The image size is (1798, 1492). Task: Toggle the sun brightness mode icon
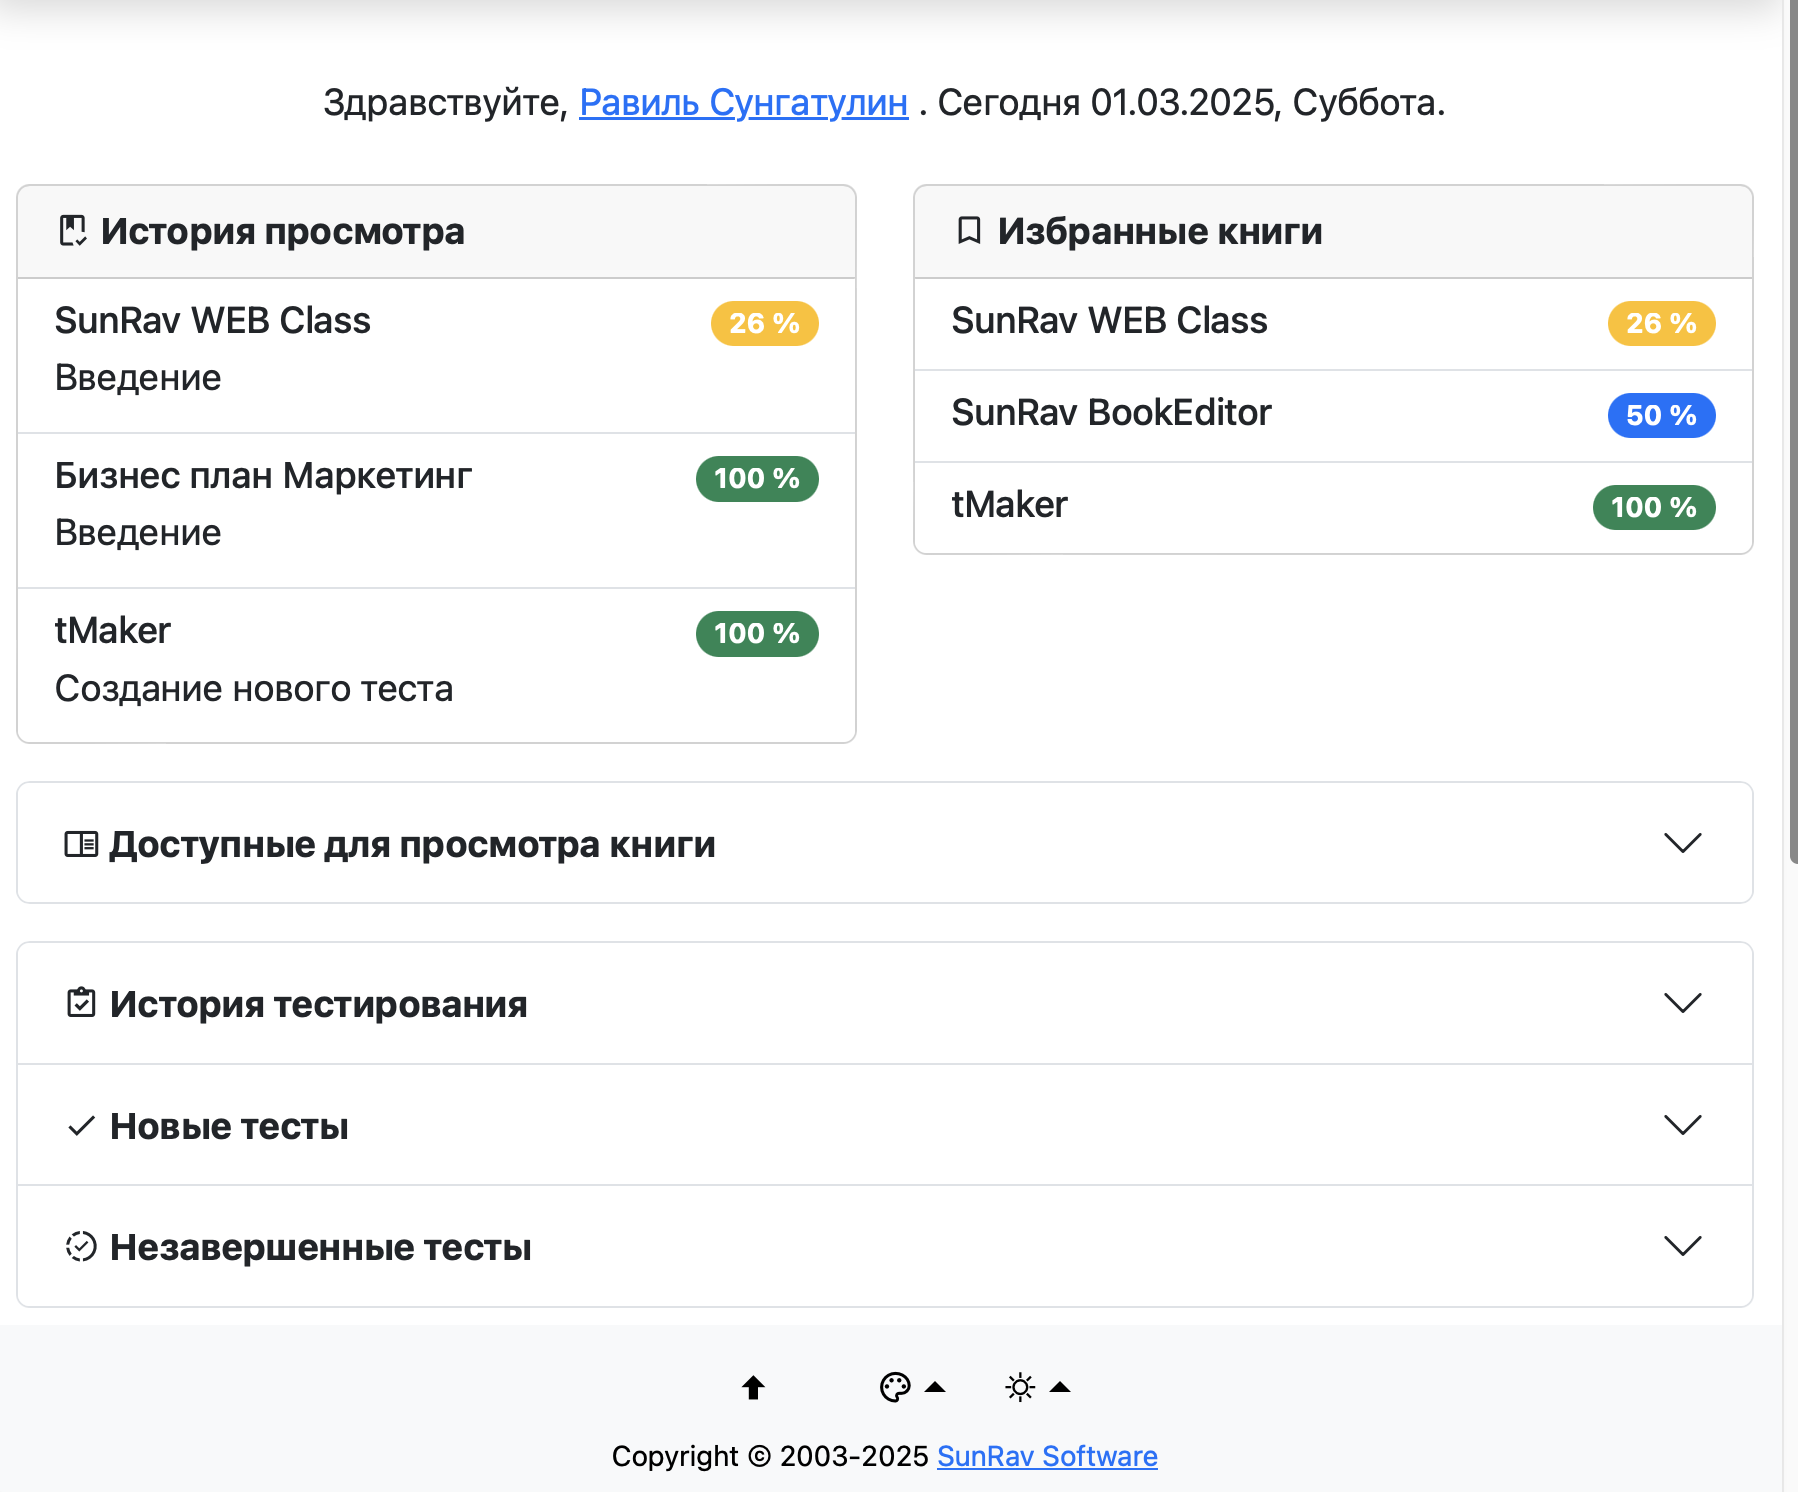1019,1387
